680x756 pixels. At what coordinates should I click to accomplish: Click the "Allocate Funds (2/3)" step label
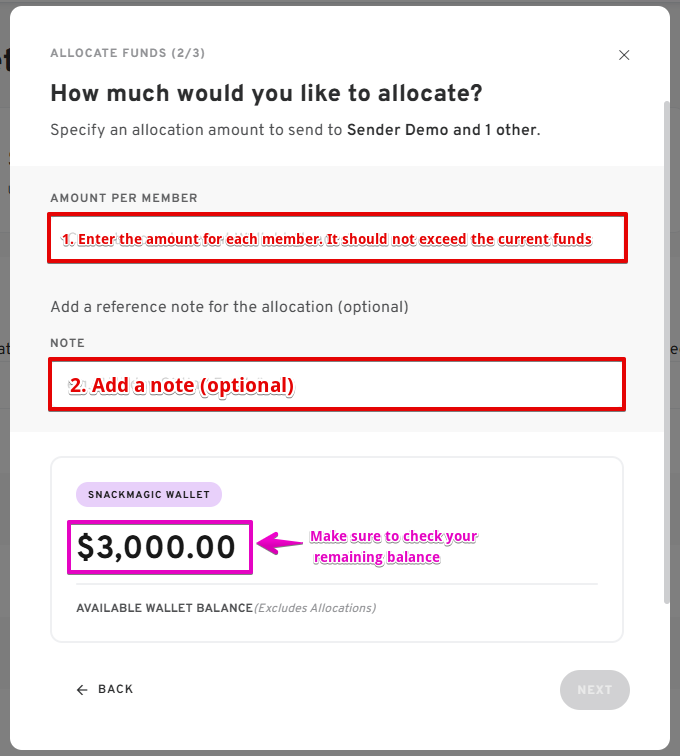(128, 53)
